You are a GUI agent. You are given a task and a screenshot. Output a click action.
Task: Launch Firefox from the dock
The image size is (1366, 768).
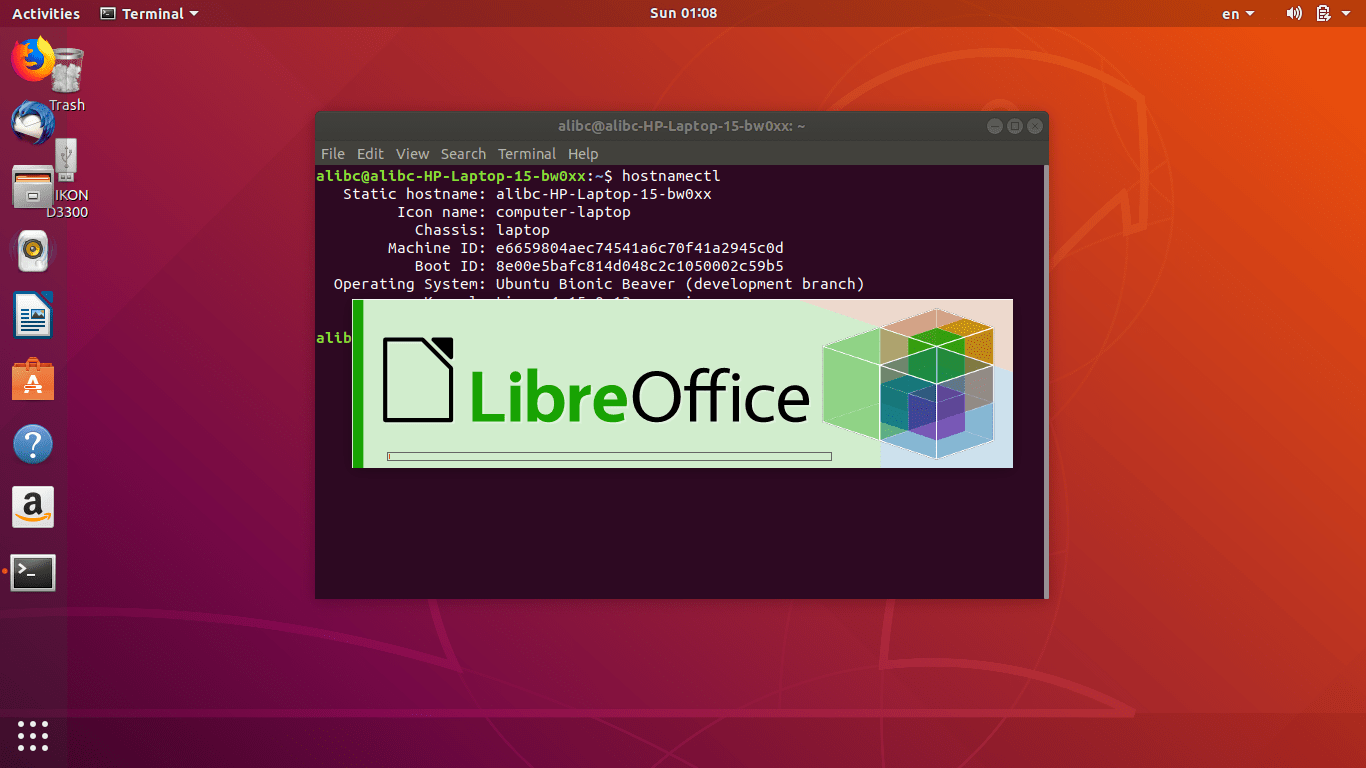(33, 58)
